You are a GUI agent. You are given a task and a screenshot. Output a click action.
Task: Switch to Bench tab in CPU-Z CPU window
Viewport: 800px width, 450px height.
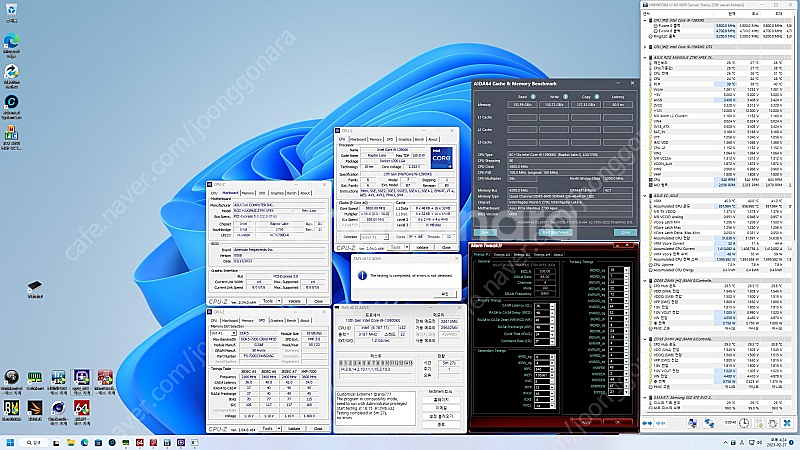[419, 139]
